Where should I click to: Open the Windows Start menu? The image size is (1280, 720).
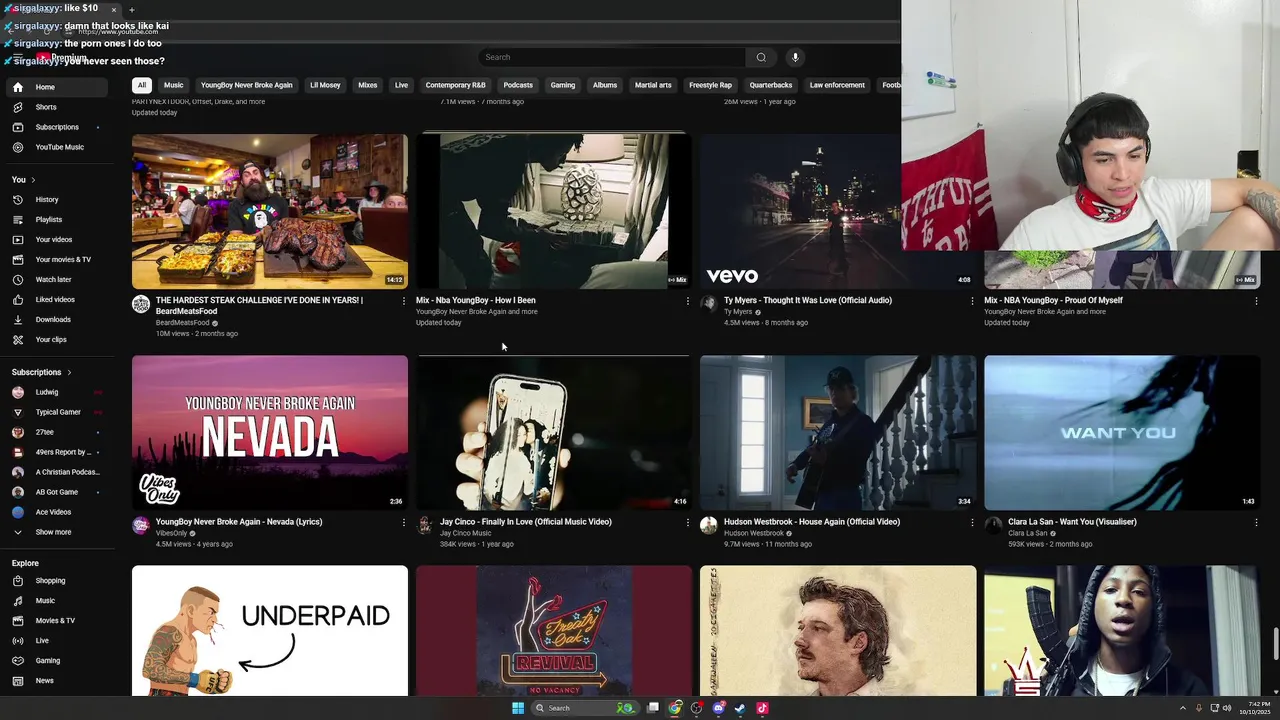(x=518, y=708)
